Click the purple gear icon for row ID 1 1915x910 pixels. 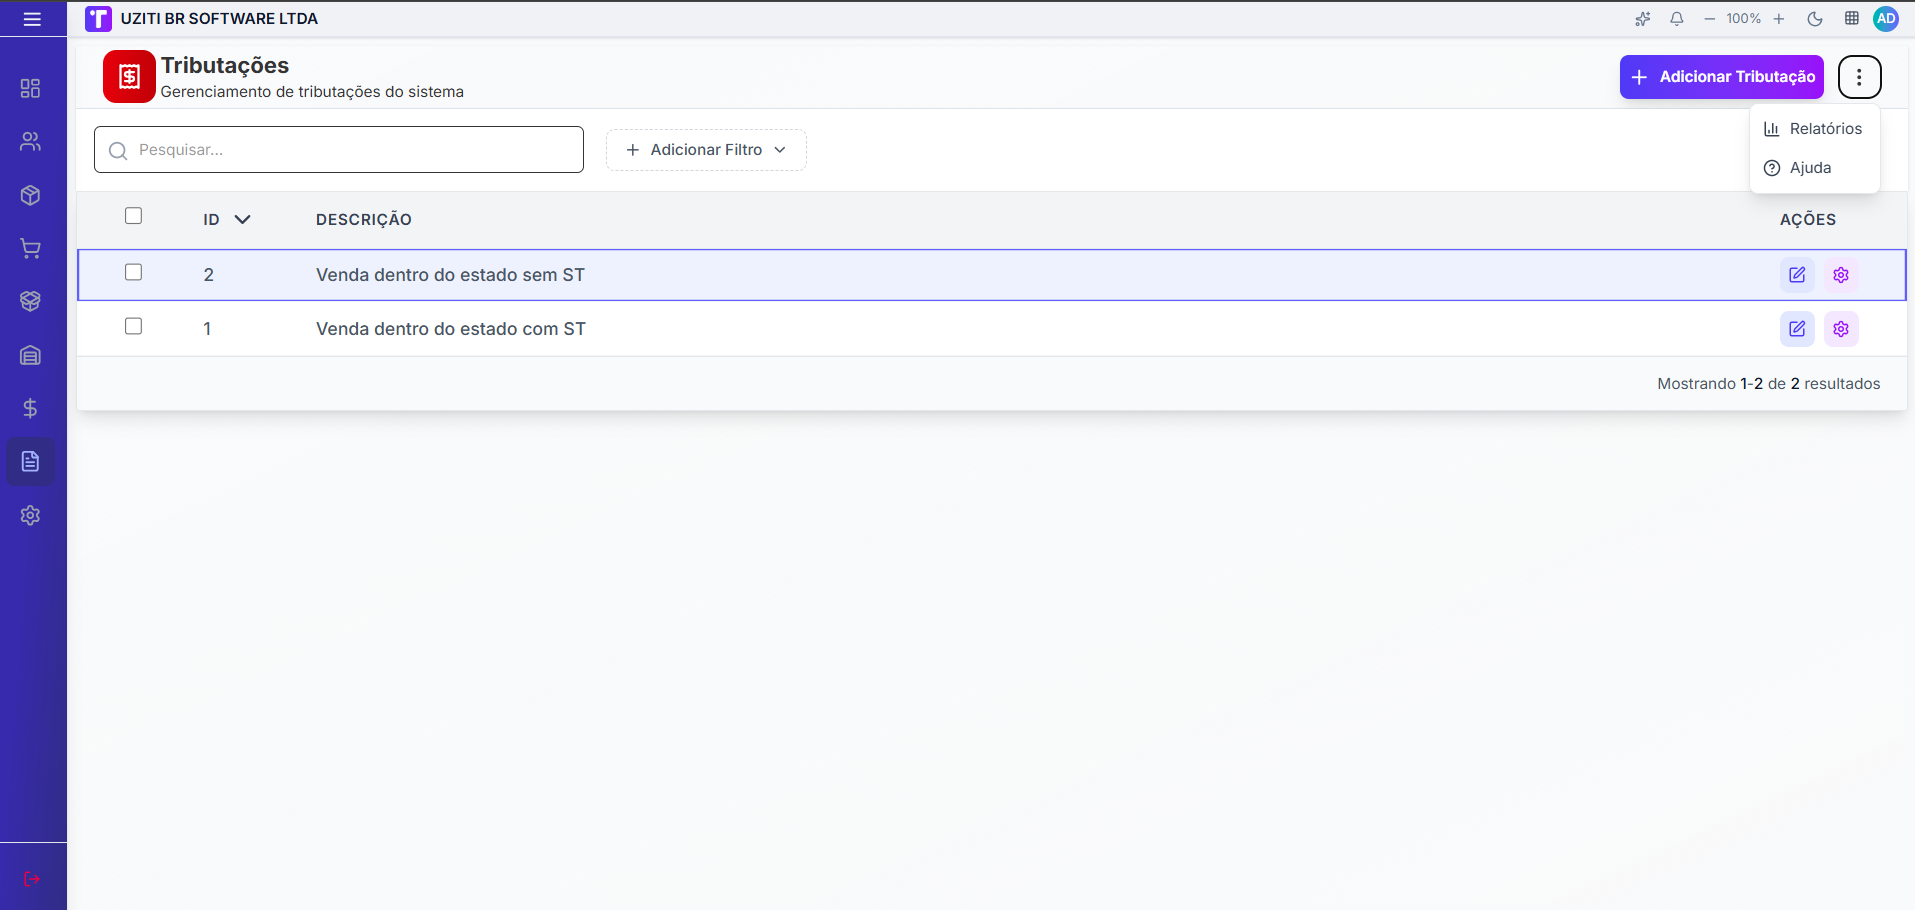[1841, 329]
